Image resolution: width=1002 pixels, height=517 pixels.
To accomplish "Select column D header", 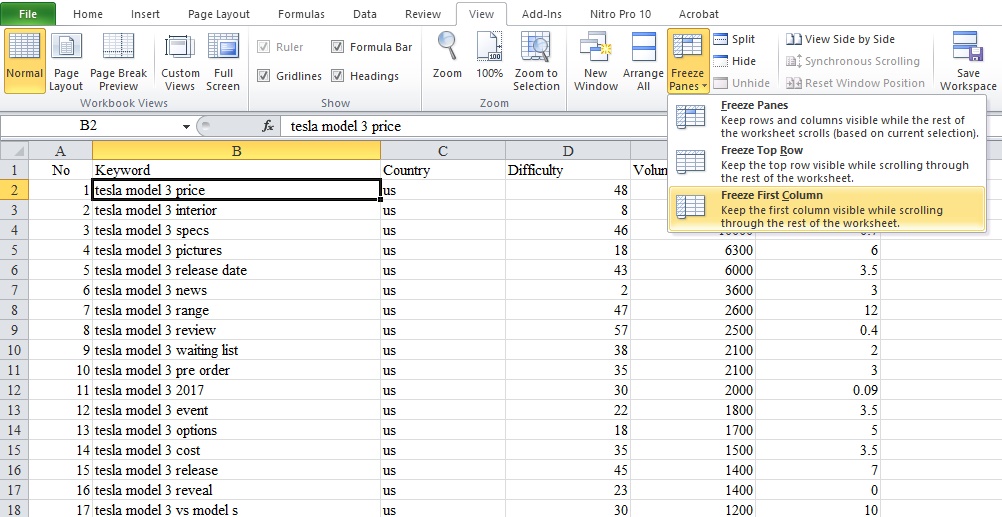I will point(567,151).
